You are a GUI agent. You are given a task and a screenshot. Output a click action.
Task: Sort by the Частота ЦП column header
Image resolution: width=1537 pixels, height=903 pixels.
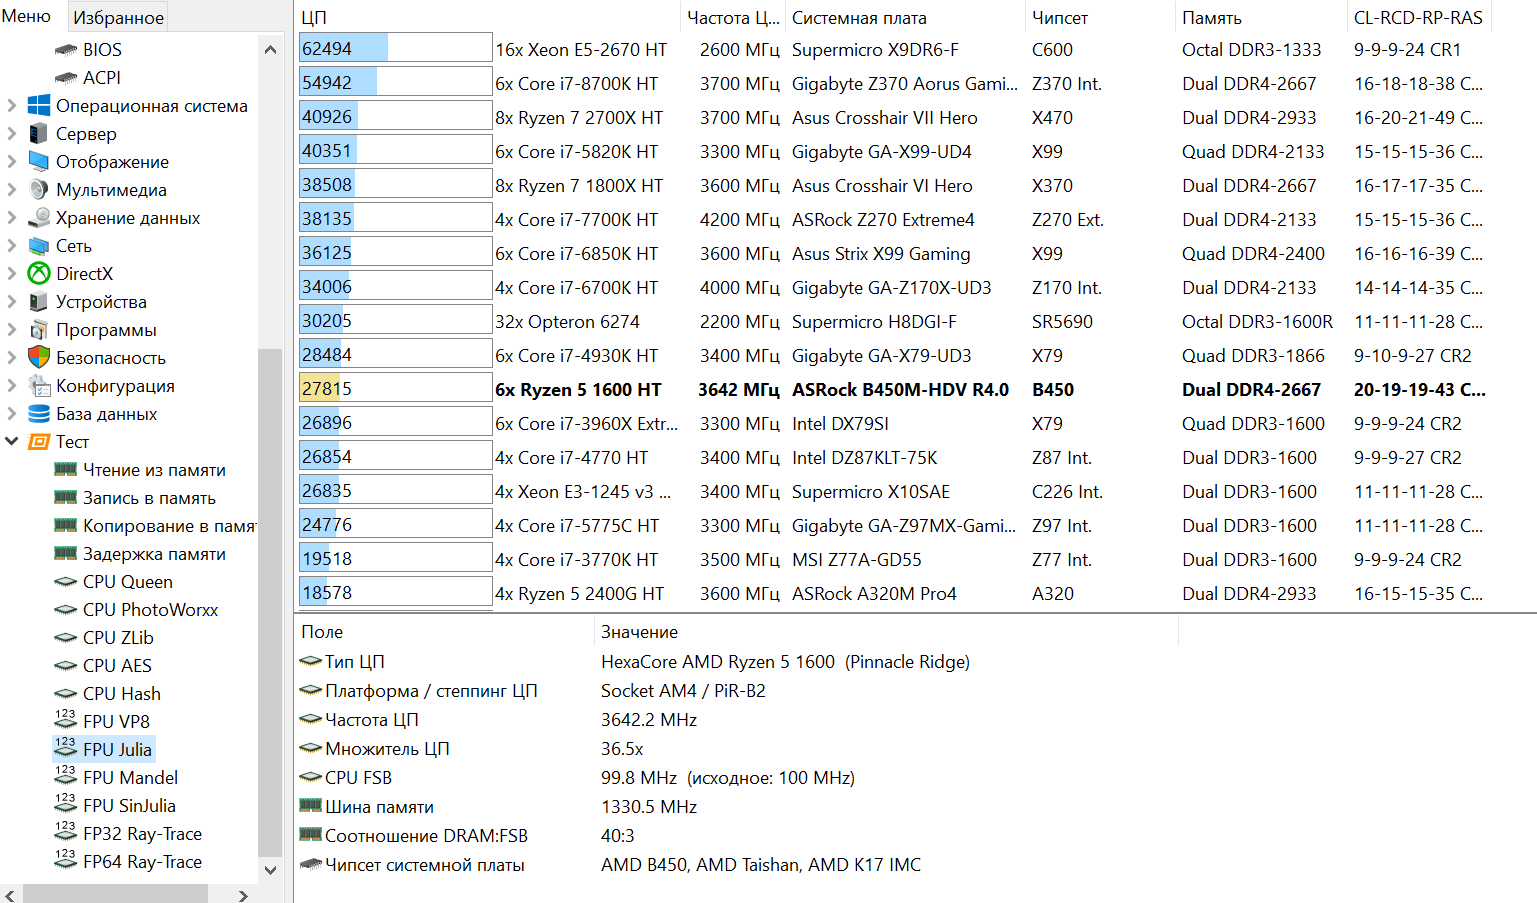pos(733,18)
